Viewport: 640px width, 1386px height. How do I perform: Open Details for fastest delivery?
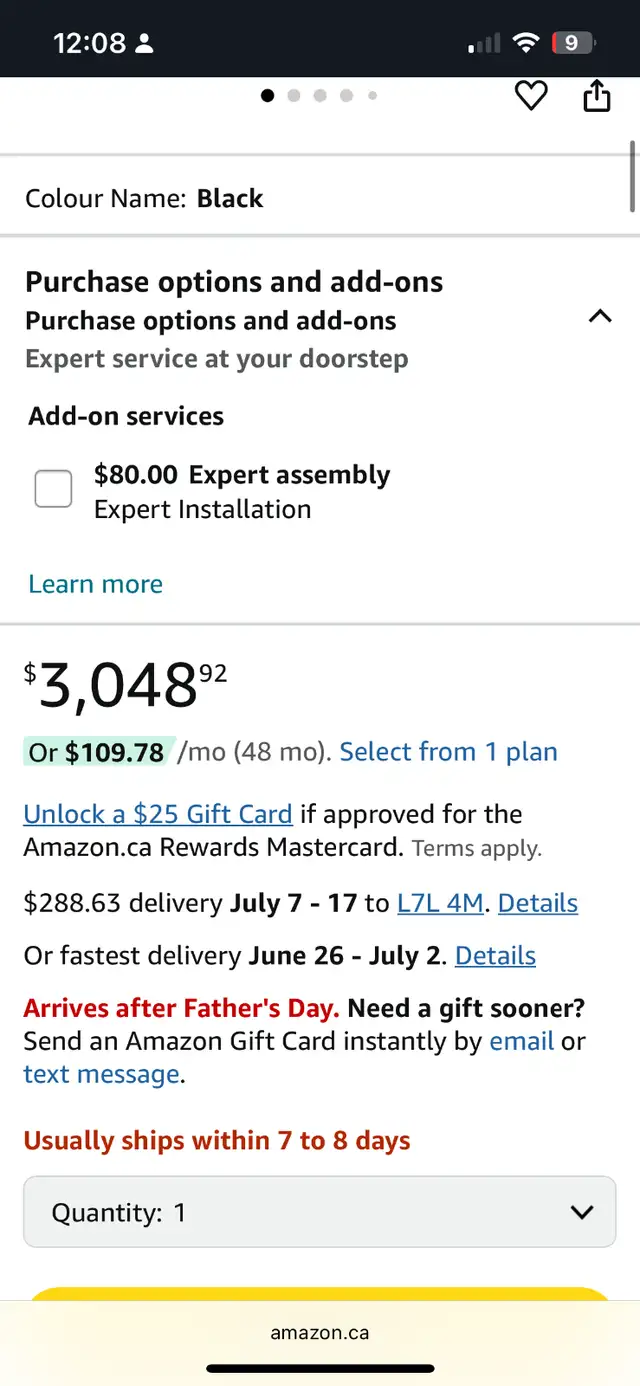[x=495, y=956]
